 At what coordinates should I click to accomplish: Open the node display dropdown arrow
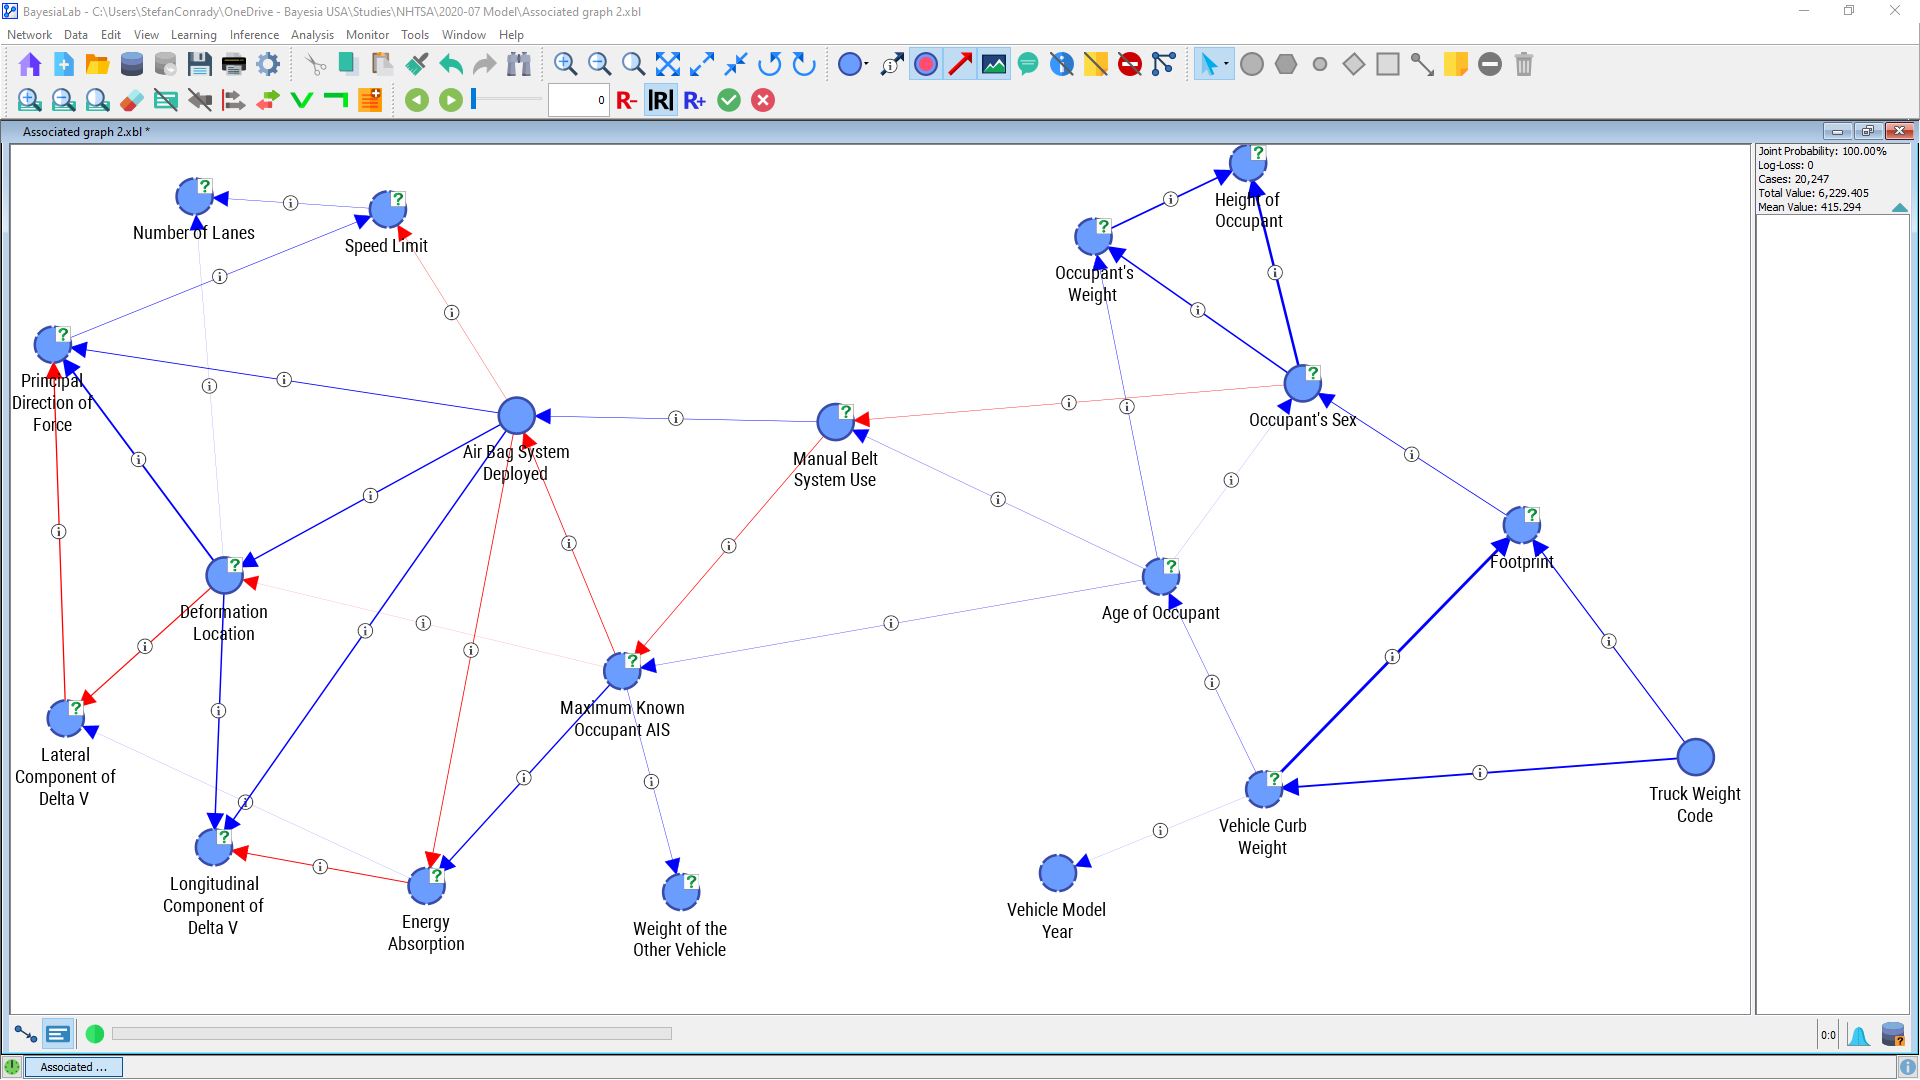click(866, 65)
